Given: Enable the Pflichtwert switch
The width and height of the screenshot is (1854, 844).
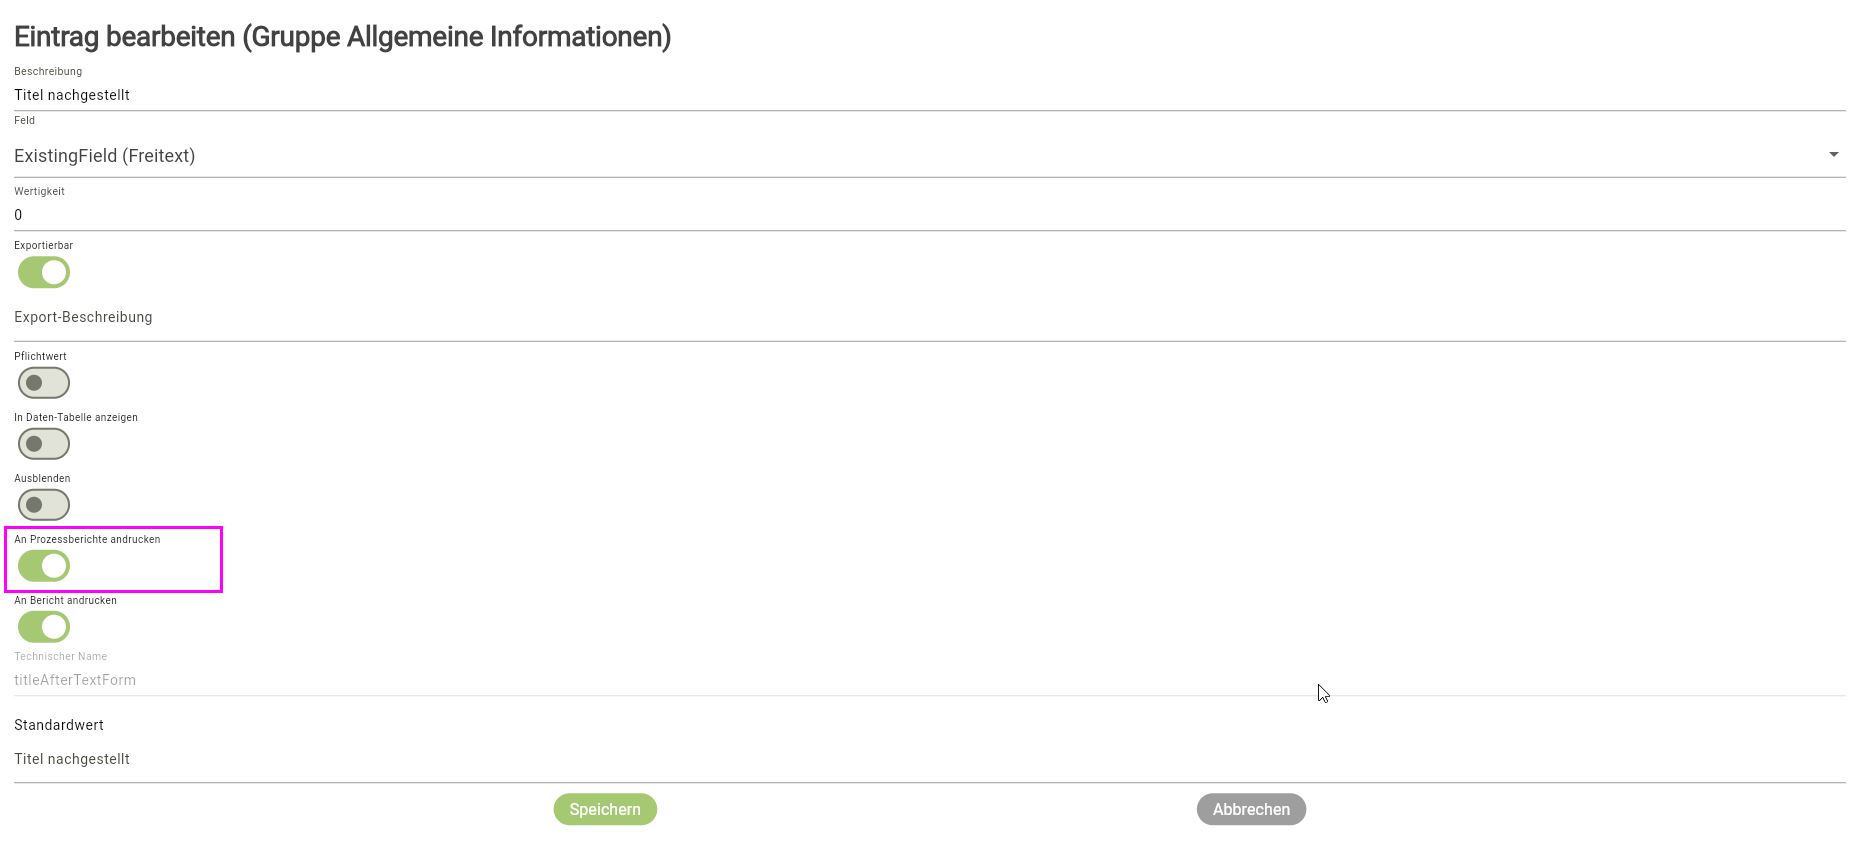Looking at the screenshot, I should 44,383.
